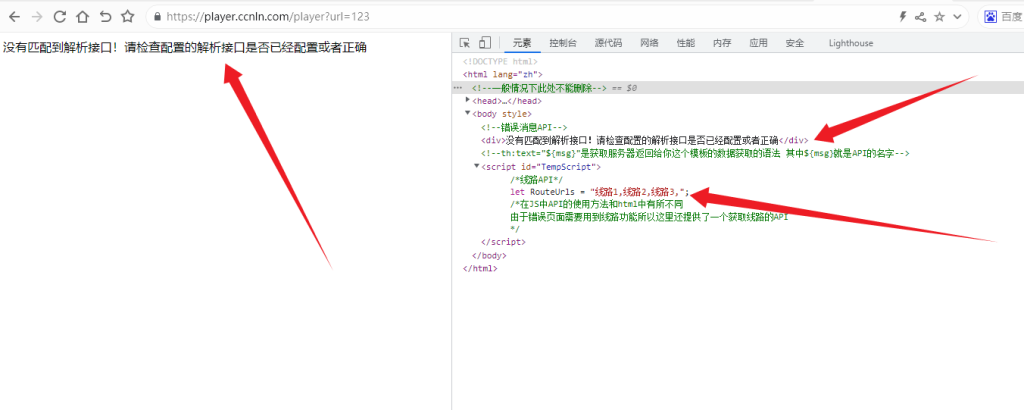Click the /*线路API*/ comment in script

tap(536, 180)
